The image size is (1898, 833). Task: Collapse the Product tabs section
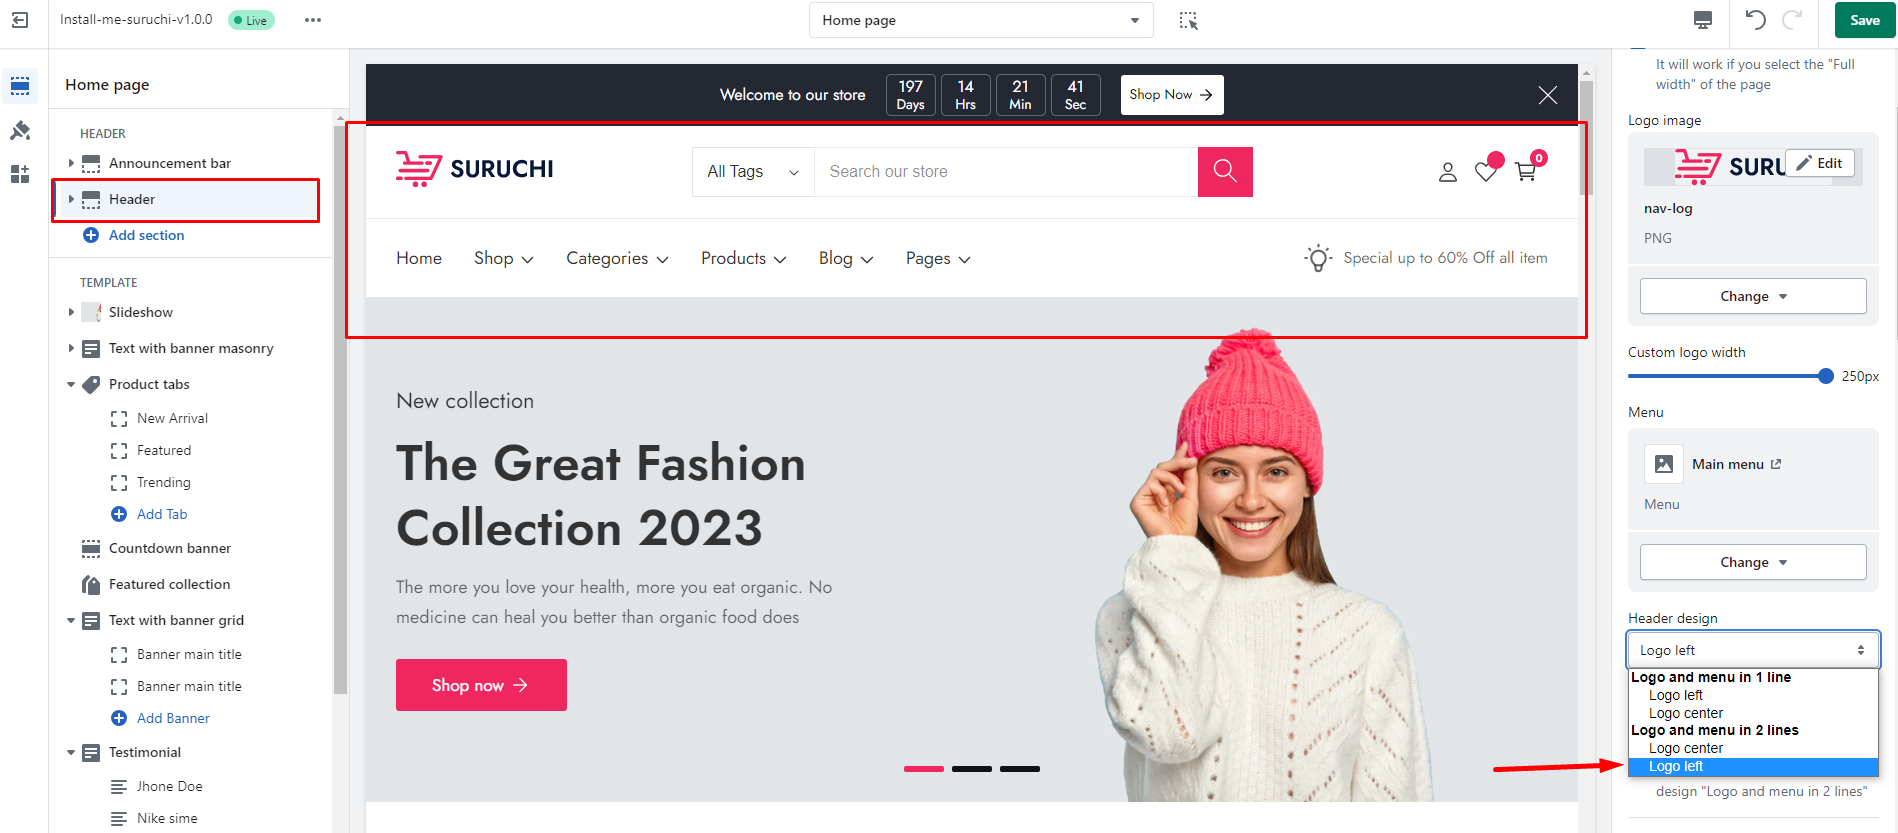(x=71, y=385)
